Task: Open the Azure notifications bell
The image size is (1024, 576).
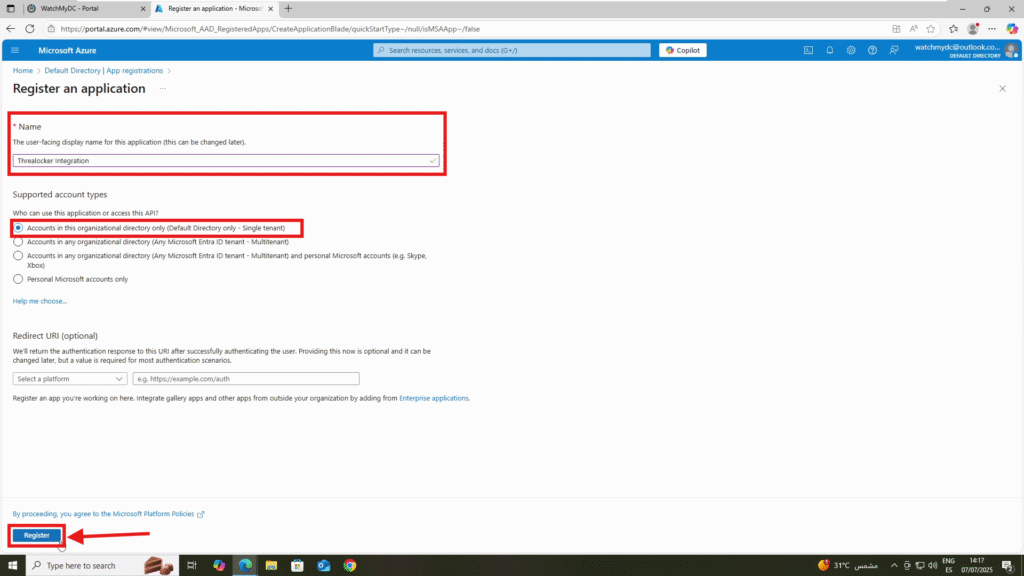Action: click(830, 50)
